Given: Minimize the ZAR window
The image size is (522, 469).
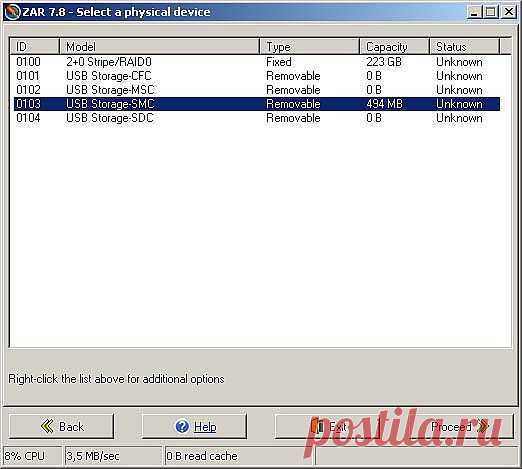Looking at the screenshot, I should 474,12.
